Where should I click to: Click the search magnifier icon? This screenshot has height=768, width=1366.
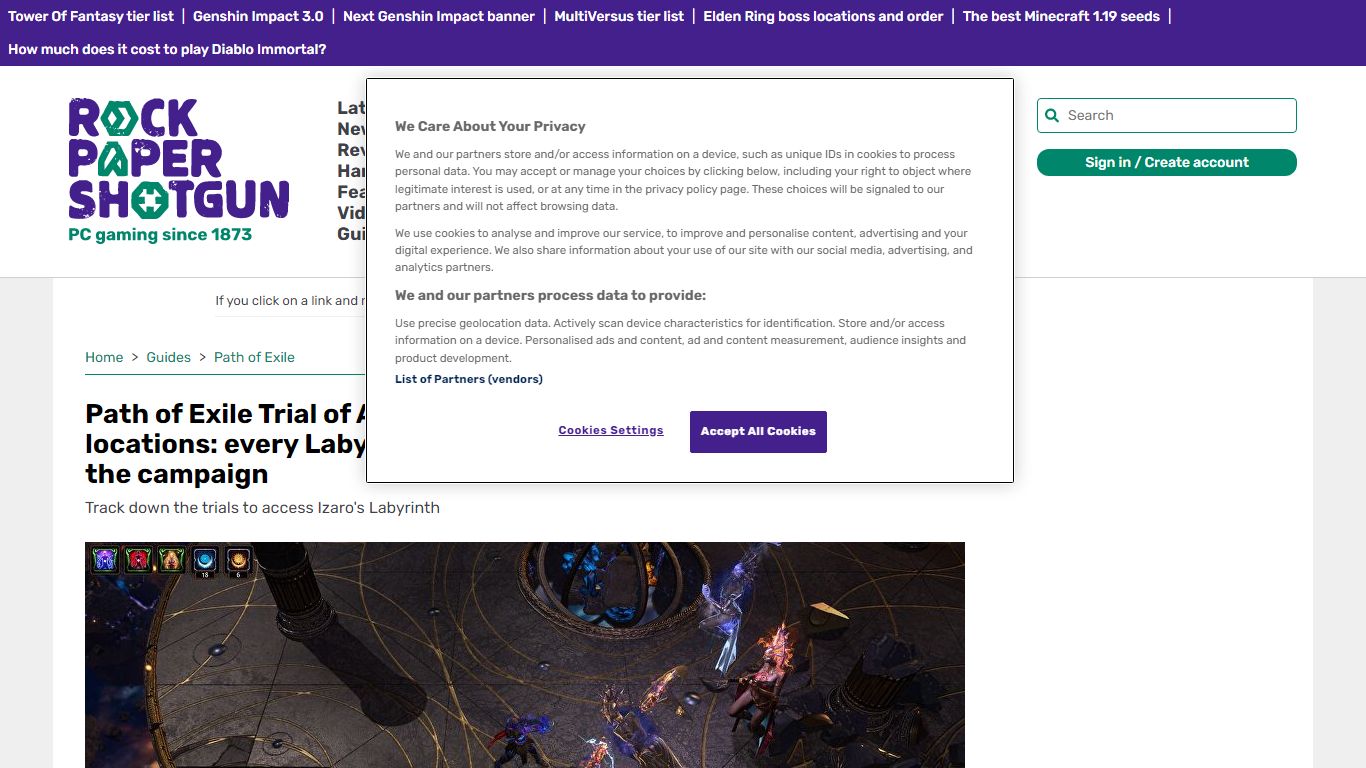[x=1052, y=116]
